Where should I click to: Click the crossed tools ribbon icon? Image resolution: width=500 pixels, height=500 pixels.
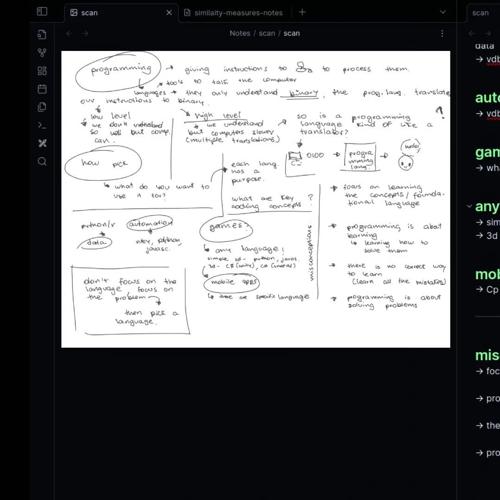coord(42,143)
